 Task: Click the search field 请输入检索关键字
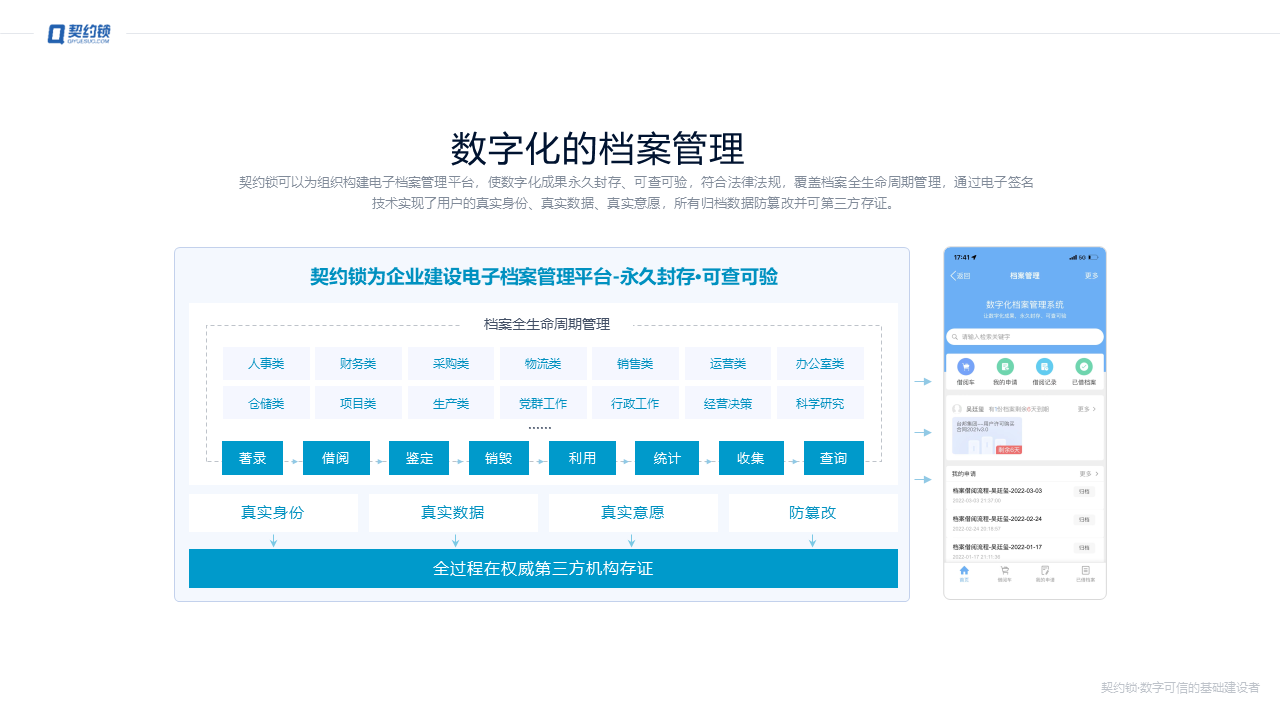click(x=1025, y=337)
